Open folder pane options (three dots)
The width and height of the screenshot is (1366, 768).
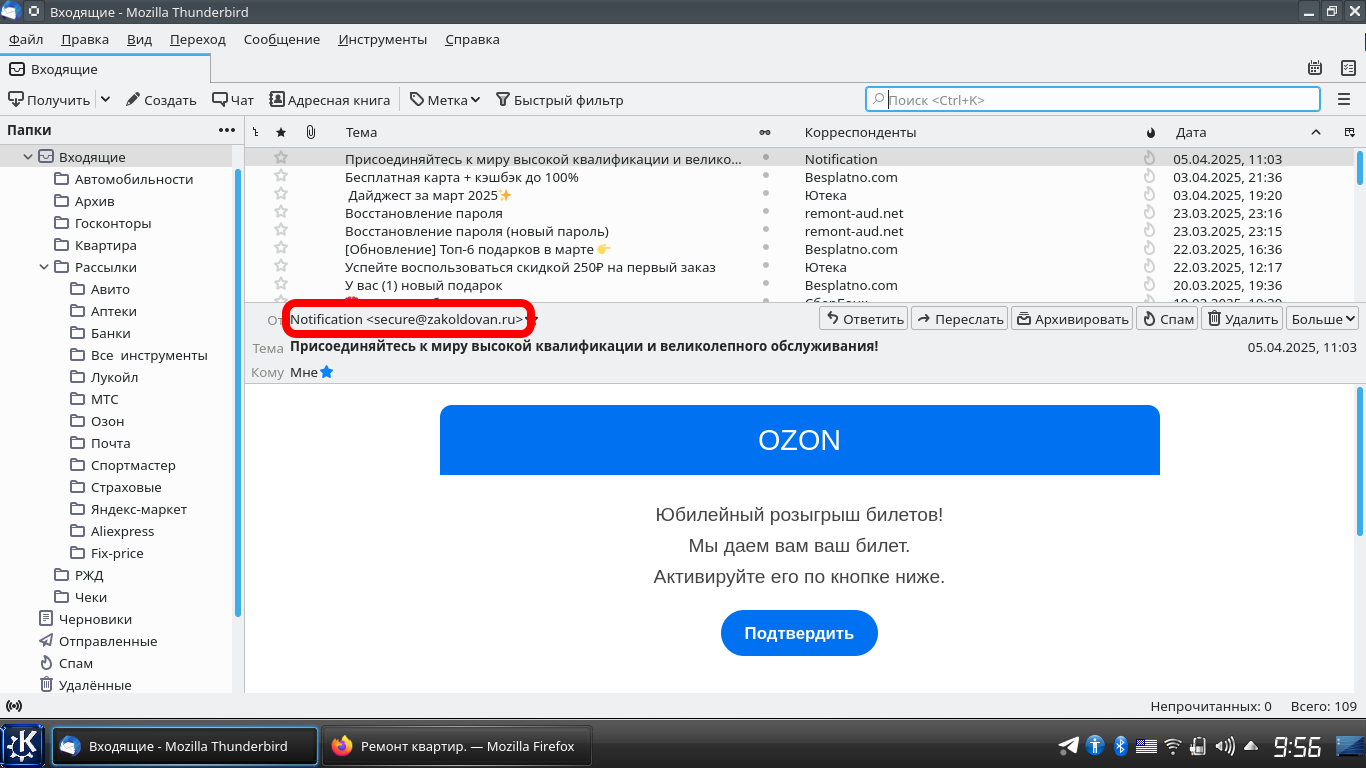coord(227,130)
